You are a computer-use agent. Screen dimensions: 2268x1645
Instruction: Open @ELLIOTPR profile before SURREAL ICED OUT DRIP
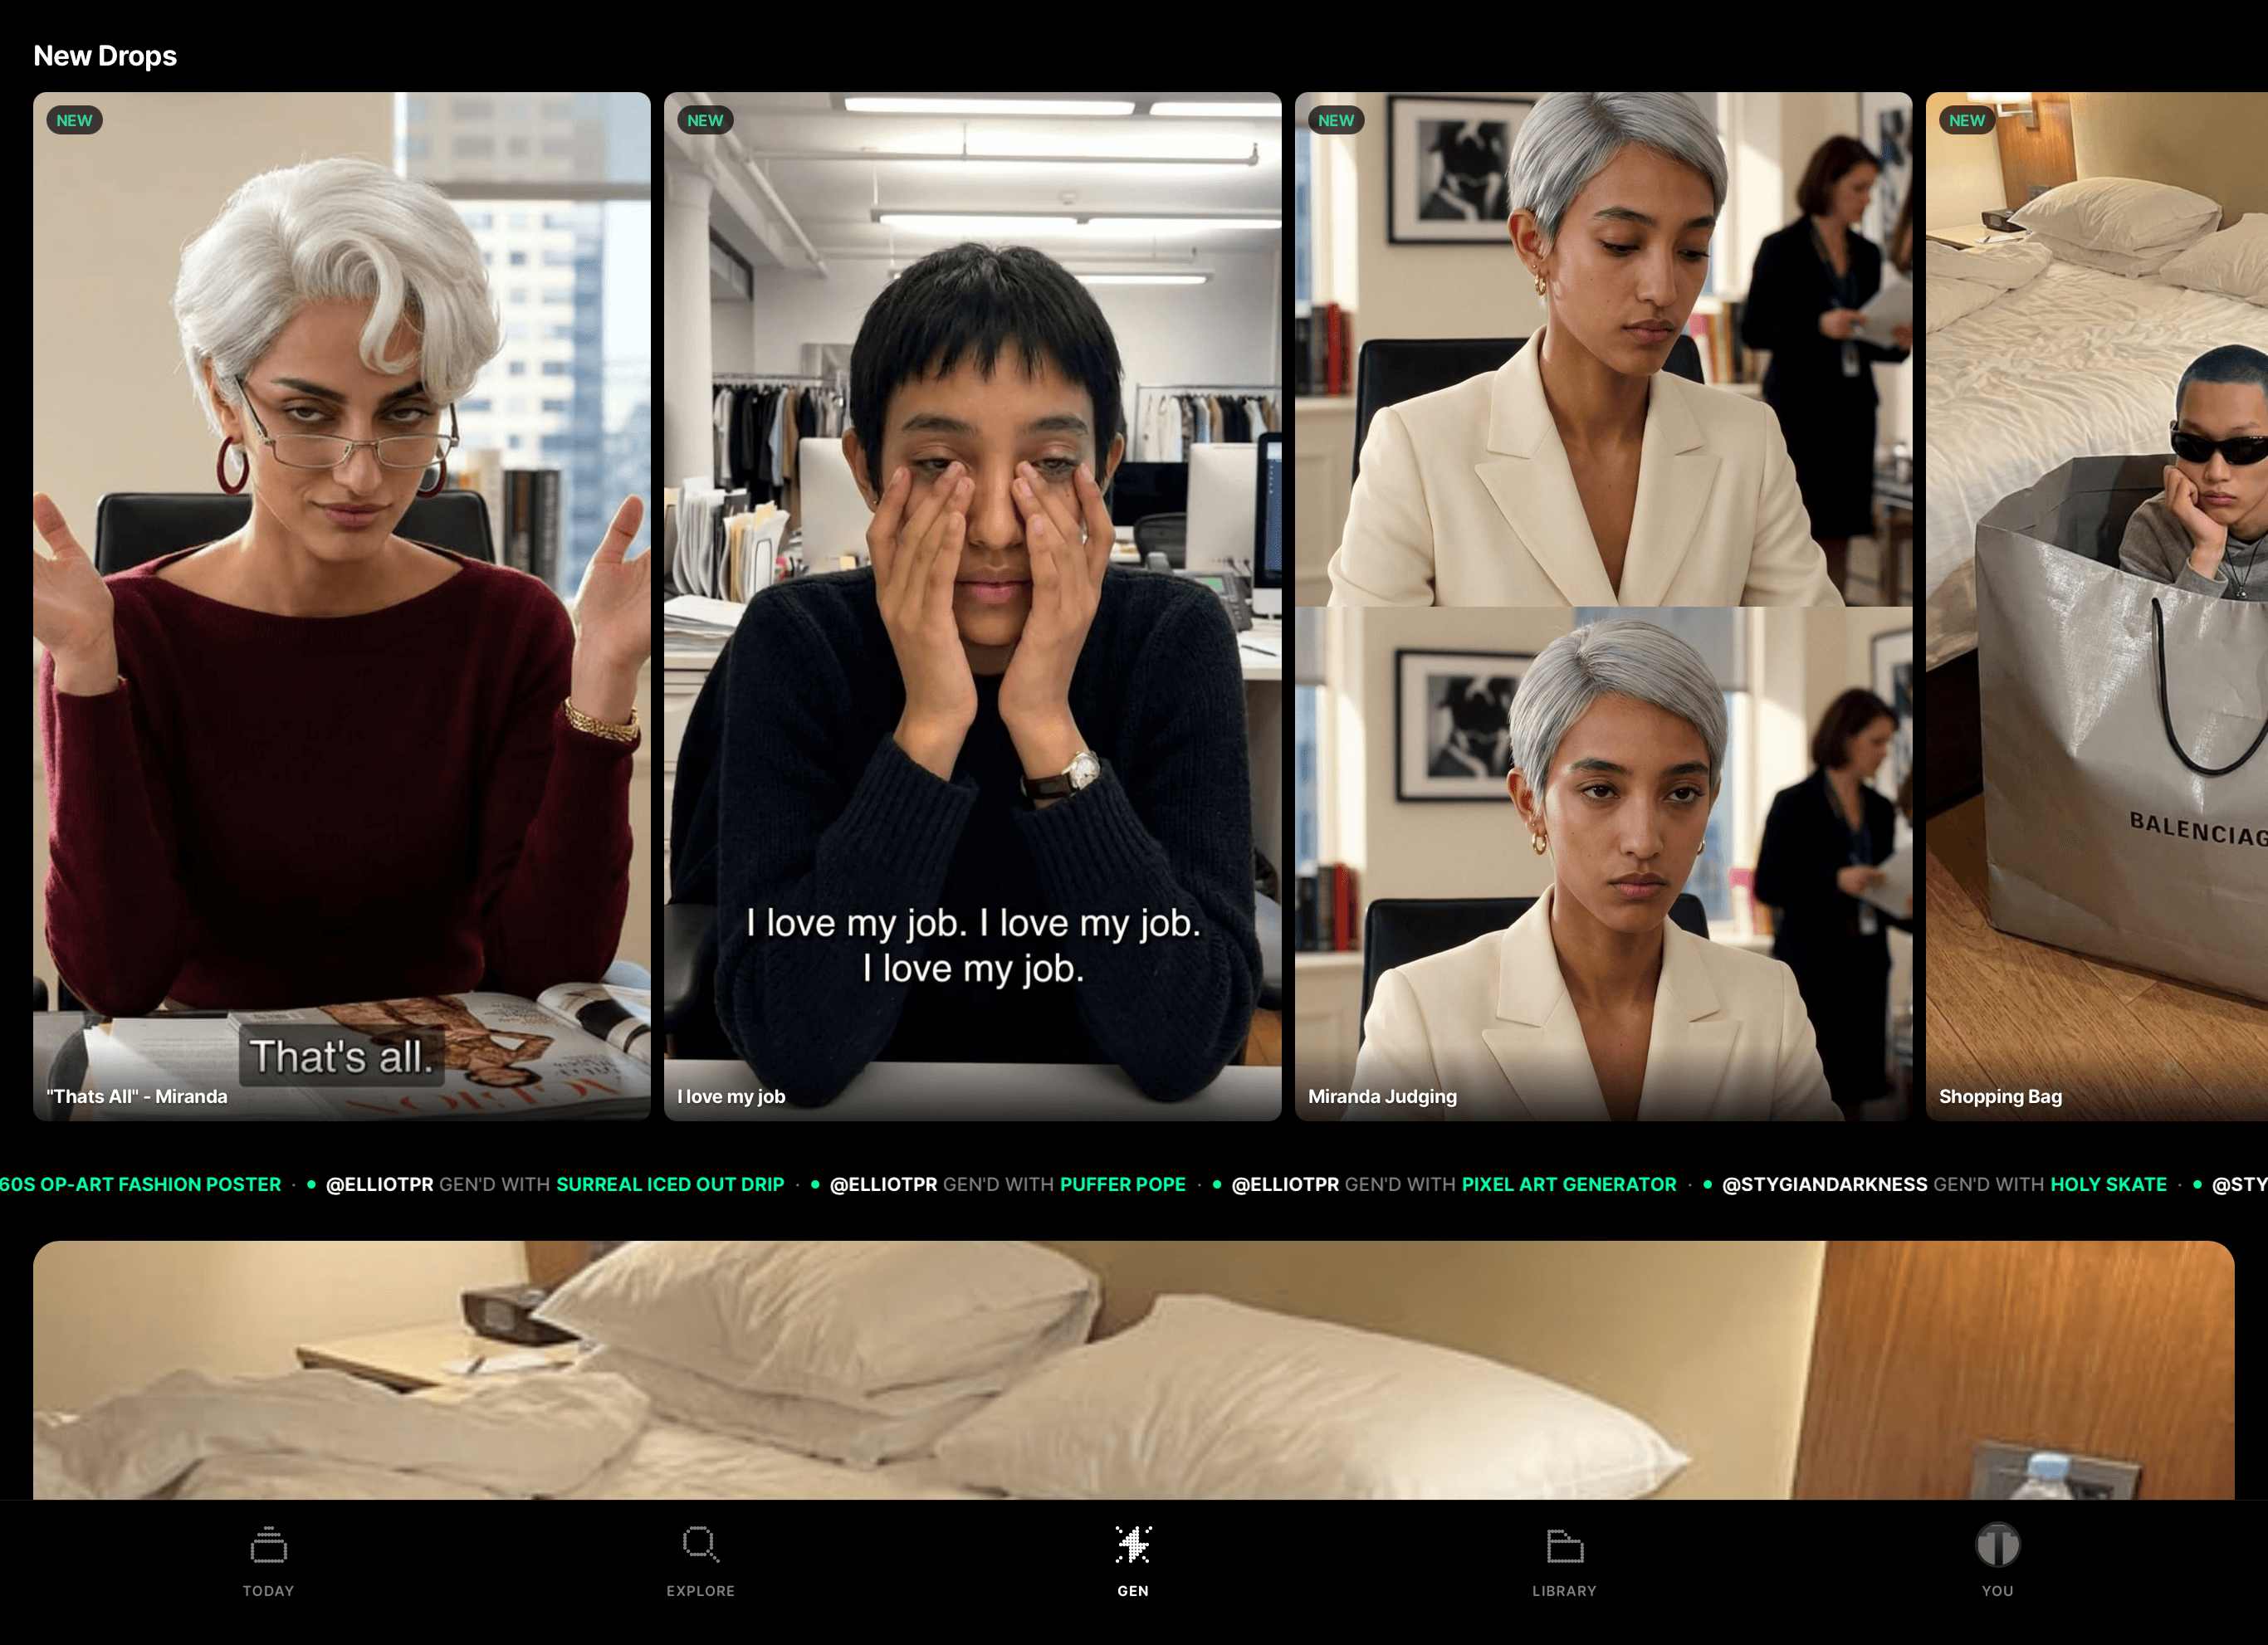tap(380, 1184)
